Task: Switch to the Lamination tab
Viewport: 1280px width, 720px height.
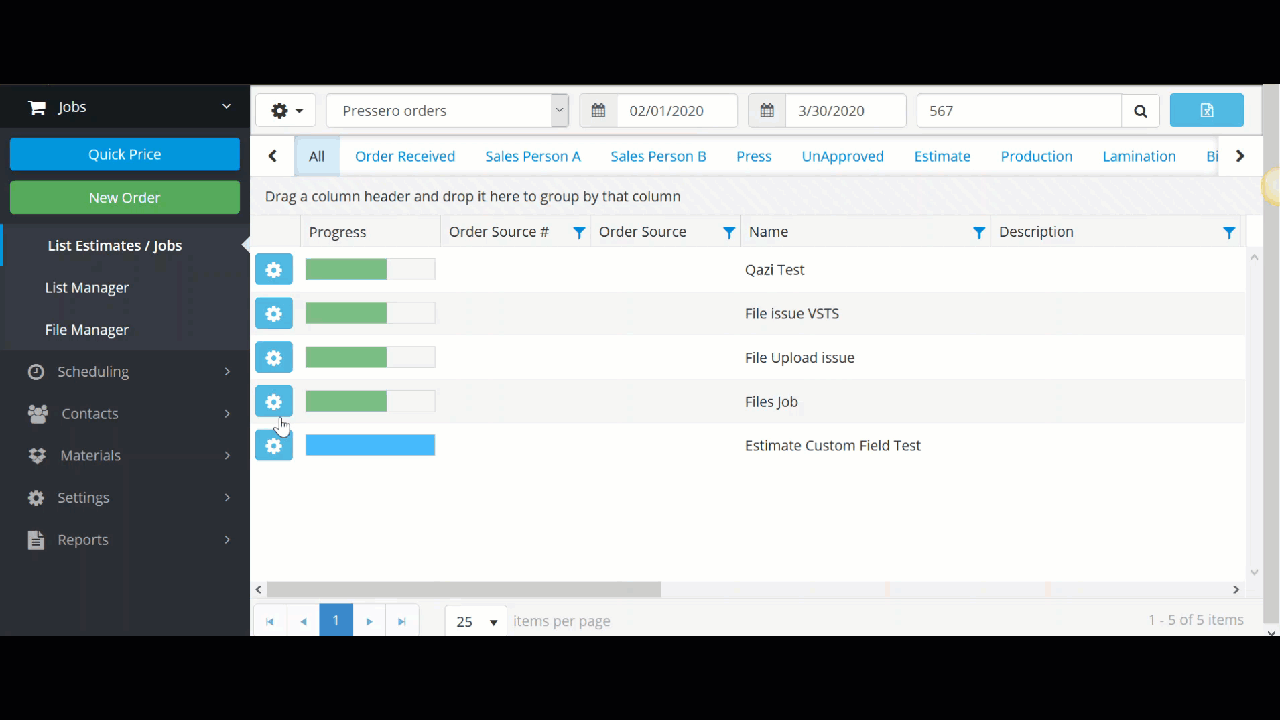Action: [x=1139, y=156]
